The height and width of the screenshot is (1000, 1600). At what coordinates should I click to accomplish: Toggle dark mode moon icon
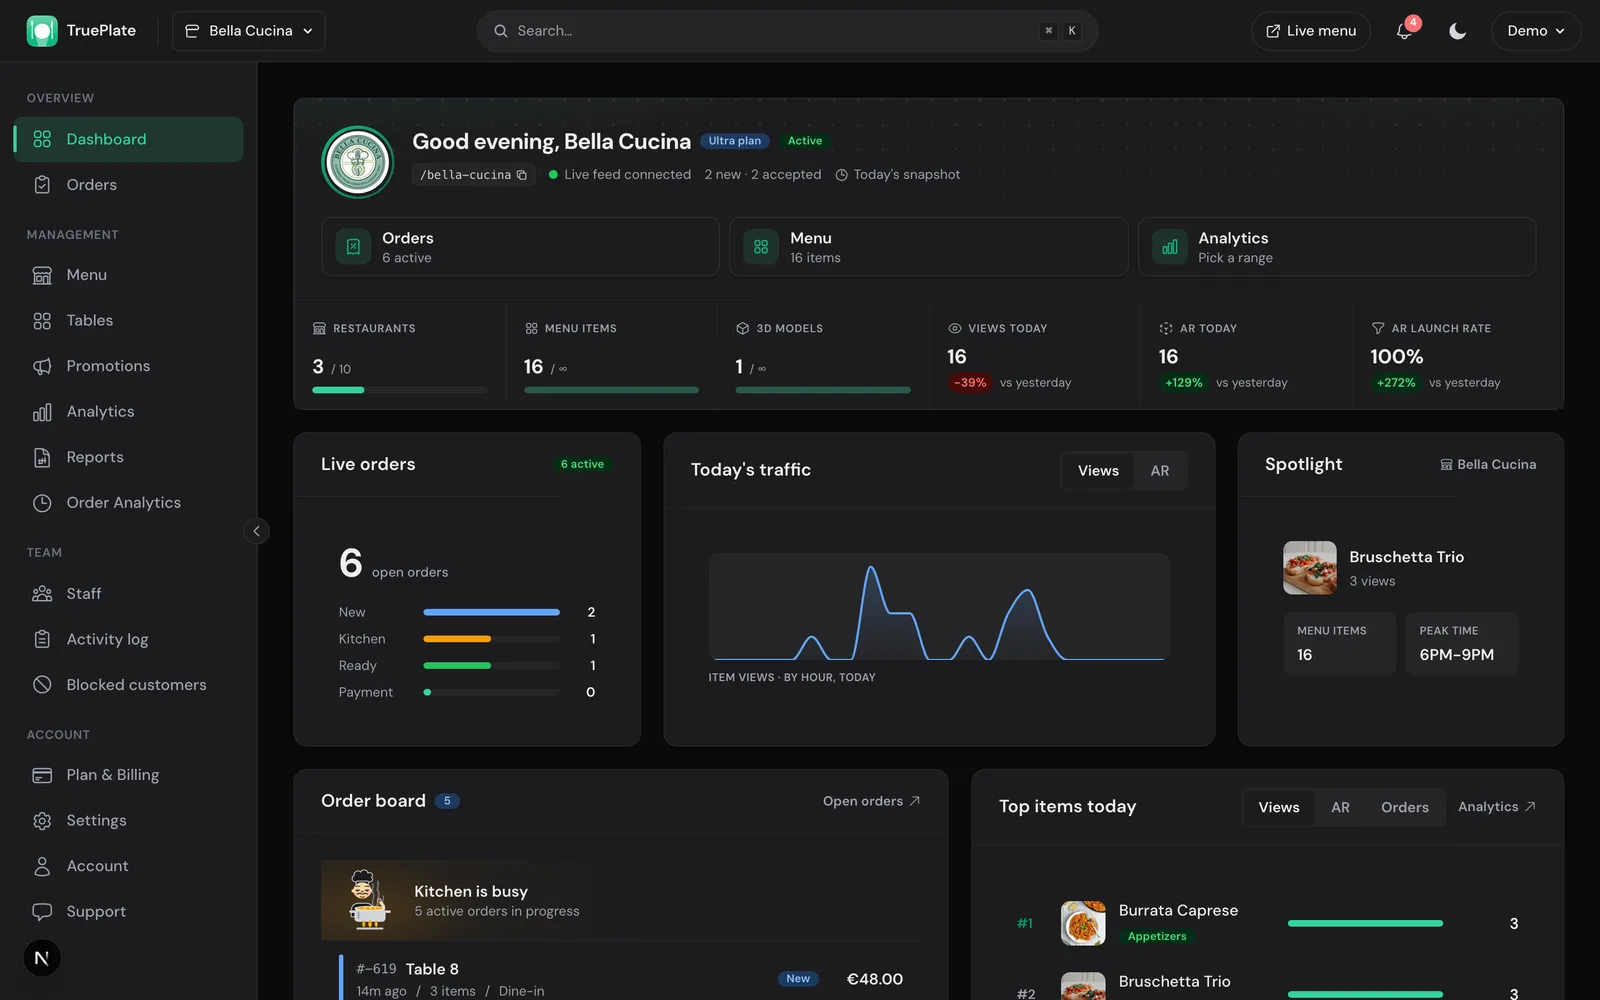coord(1458,31)
